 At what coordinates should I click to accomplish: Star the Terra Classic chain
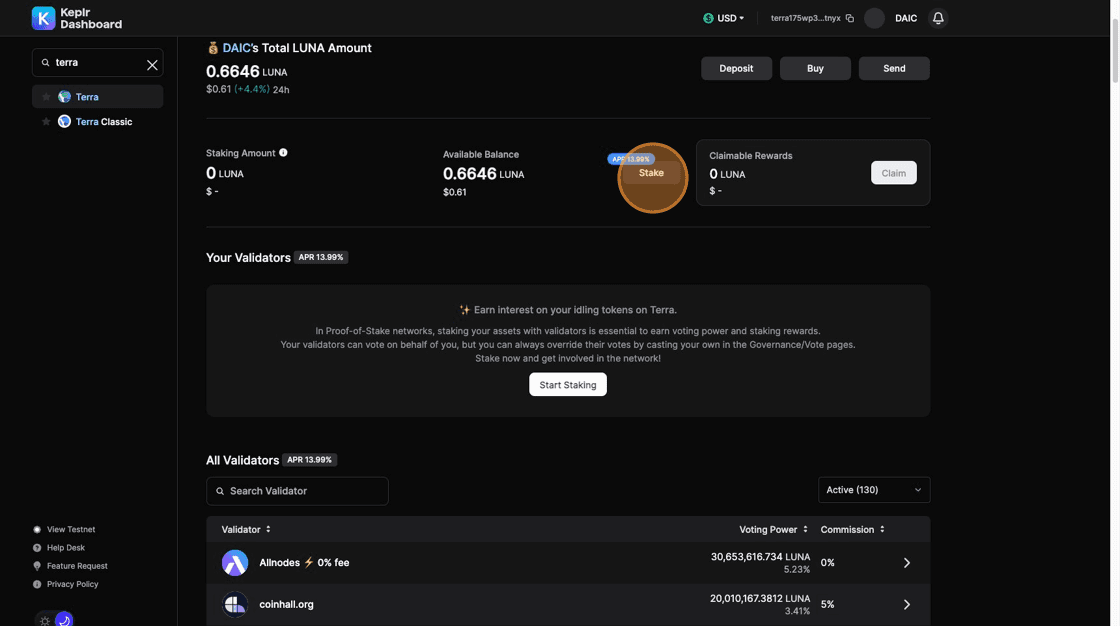[x=46, y=122]
